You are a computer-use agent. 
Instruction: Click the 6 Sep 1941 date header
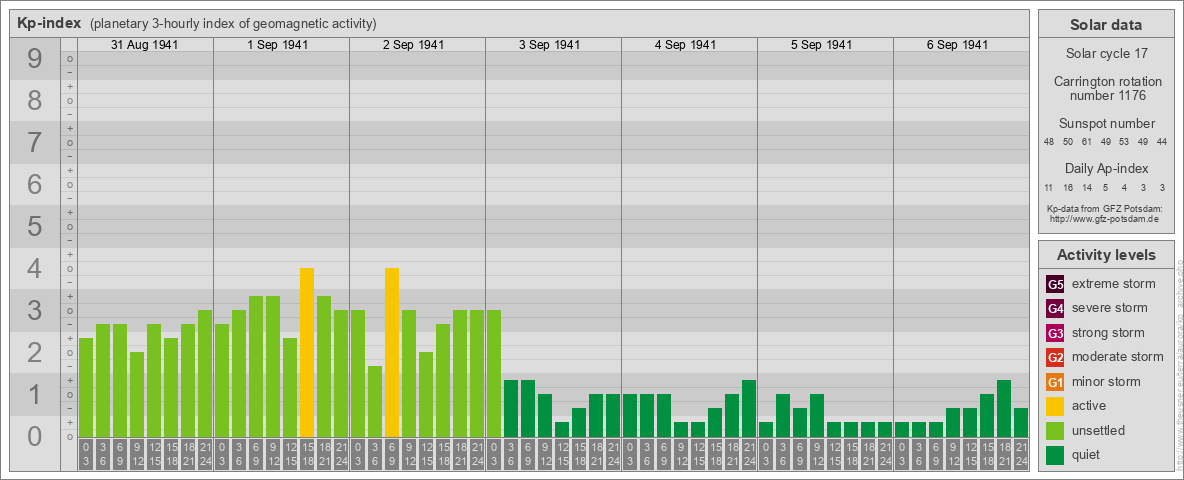pyautogui.click(x=957, y=45)
